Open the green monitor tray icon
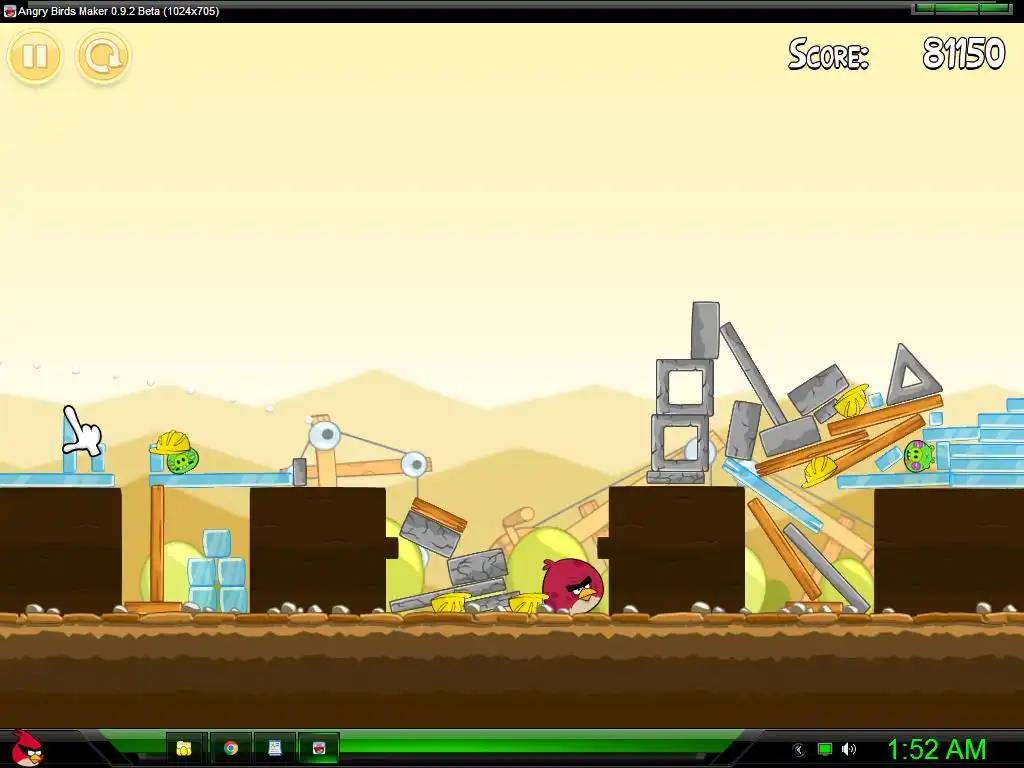1024x768 pixels. pos(825,749)
